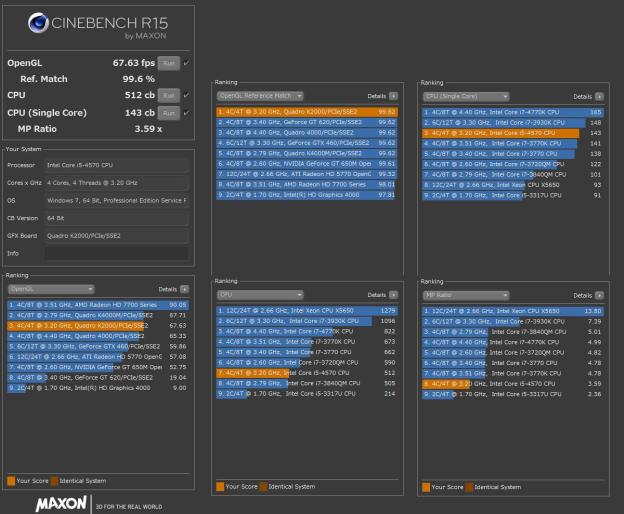The height and width of the screenshot is (514, 624).
Task: Select Xeon X5650 row scoring 1279 in CPU ranking
Action: pos(307,310)
